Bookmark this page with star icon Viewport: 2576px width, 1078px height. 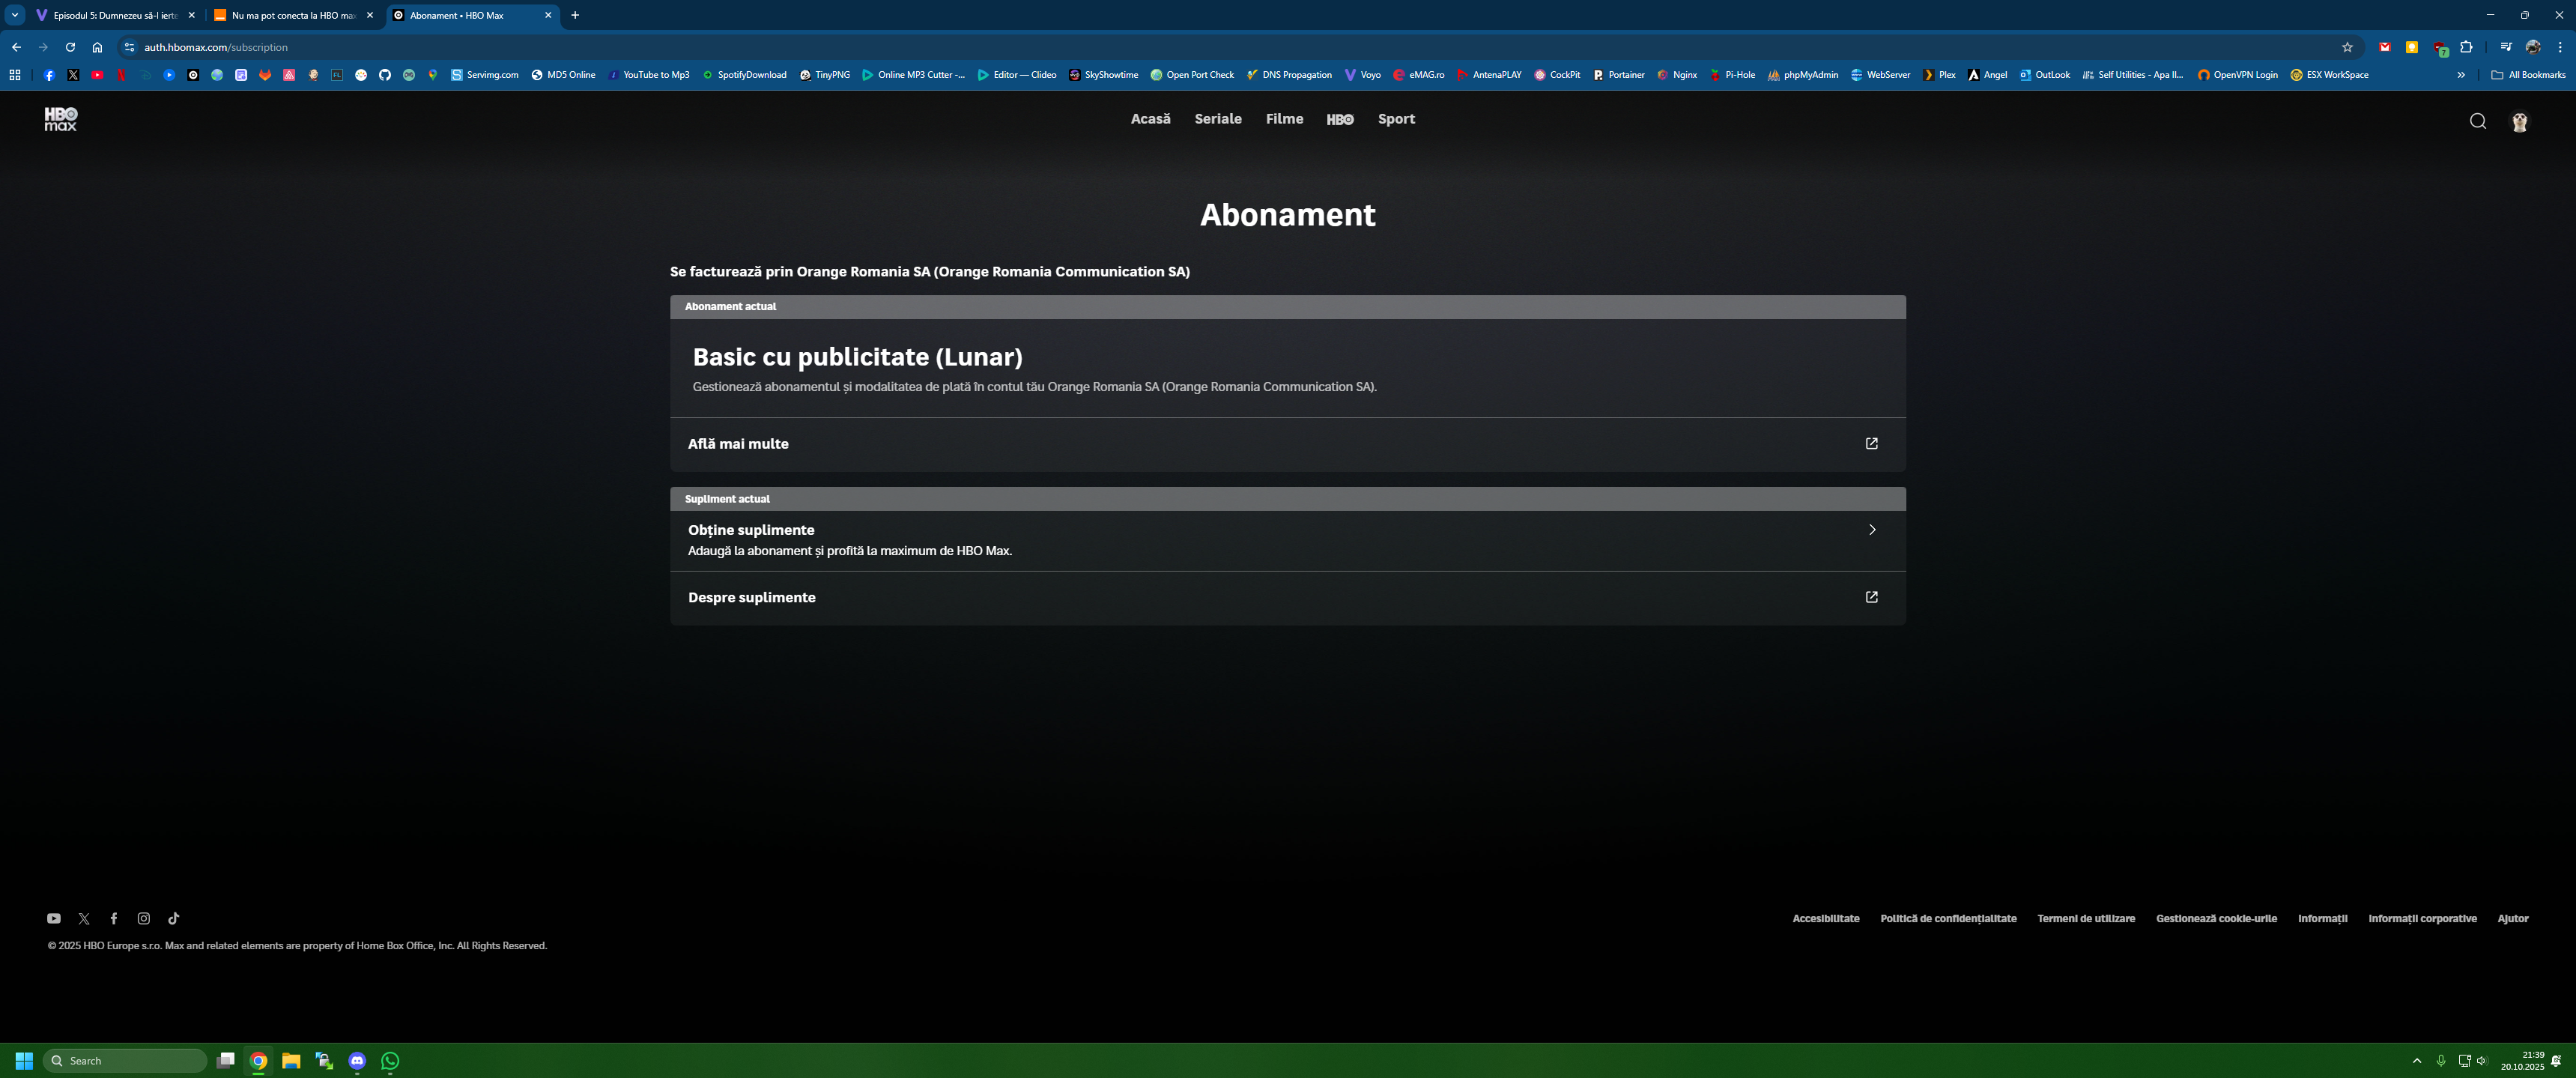pyautogui.click(x=2347, y=47)
